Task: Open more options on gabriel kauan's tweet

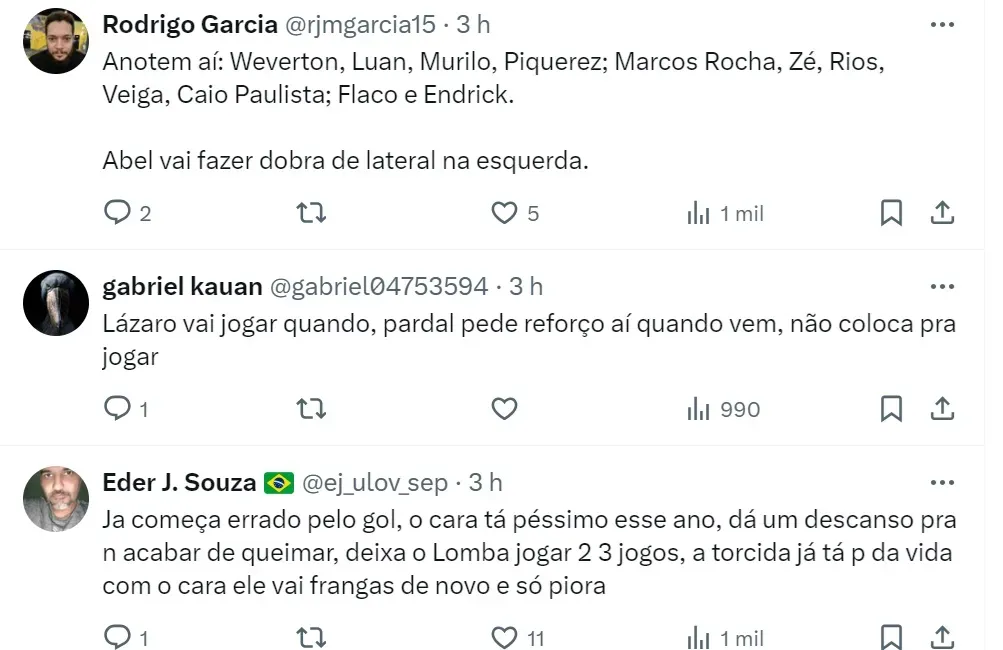Action: pyautogui.click(x=942, y=286)
